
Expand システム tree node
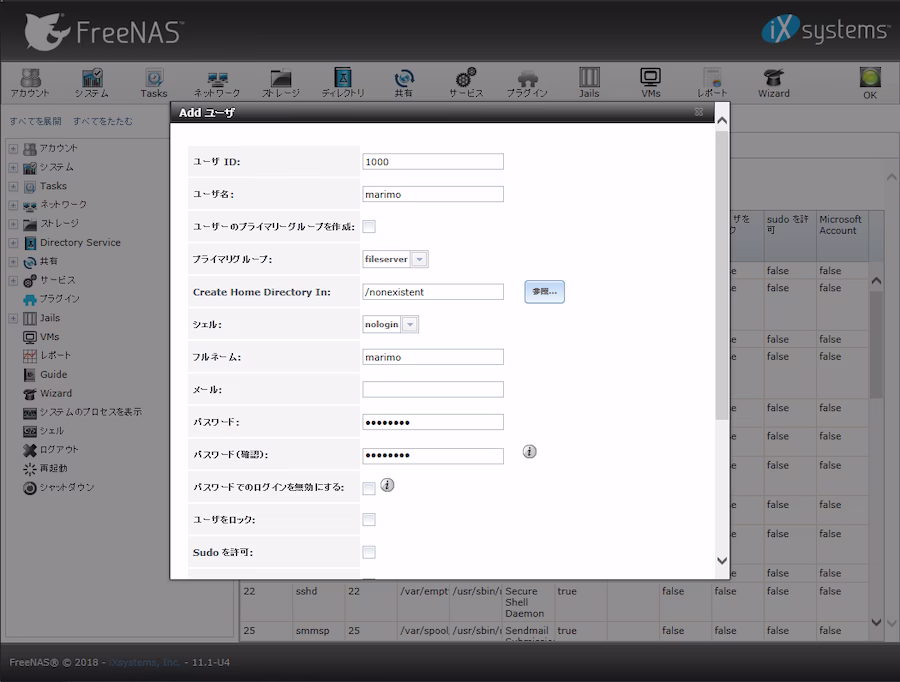coord(13,168)
